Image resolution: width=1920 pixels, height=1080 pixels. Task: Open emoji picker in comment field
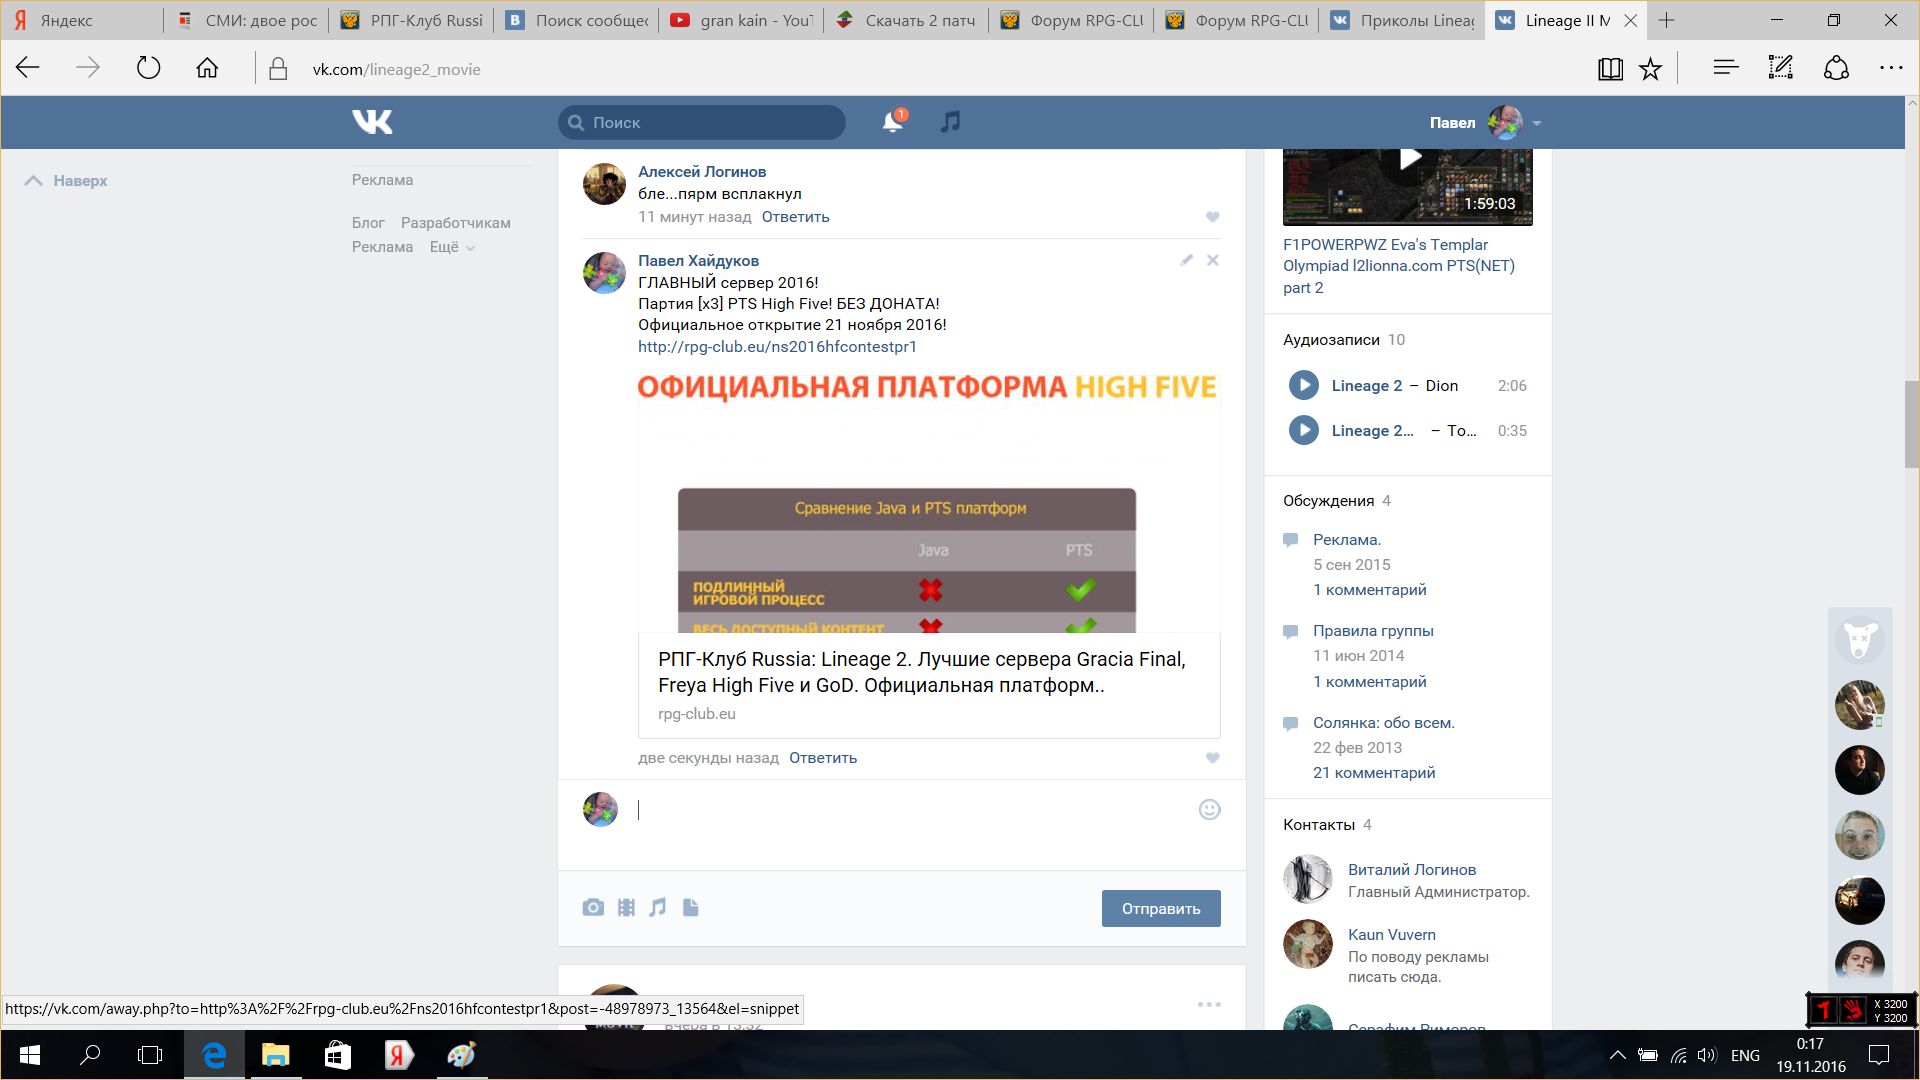[1209, 810]
